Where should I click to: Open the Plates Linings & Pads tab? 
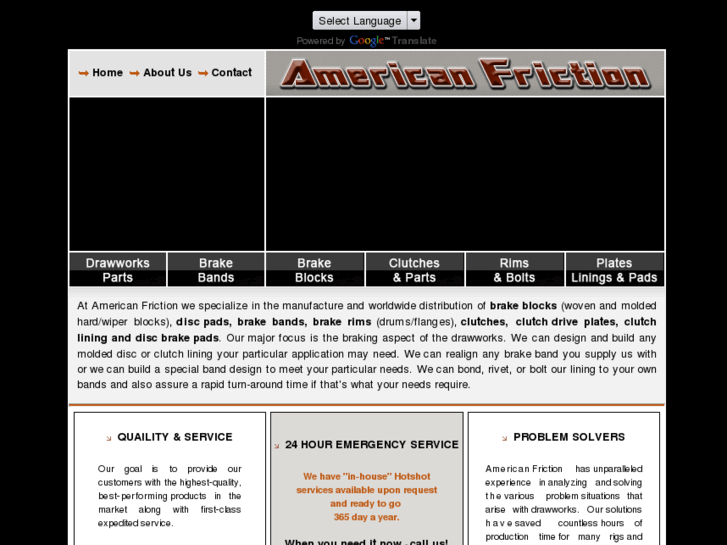pyautogui.click(x=614, y=270)
